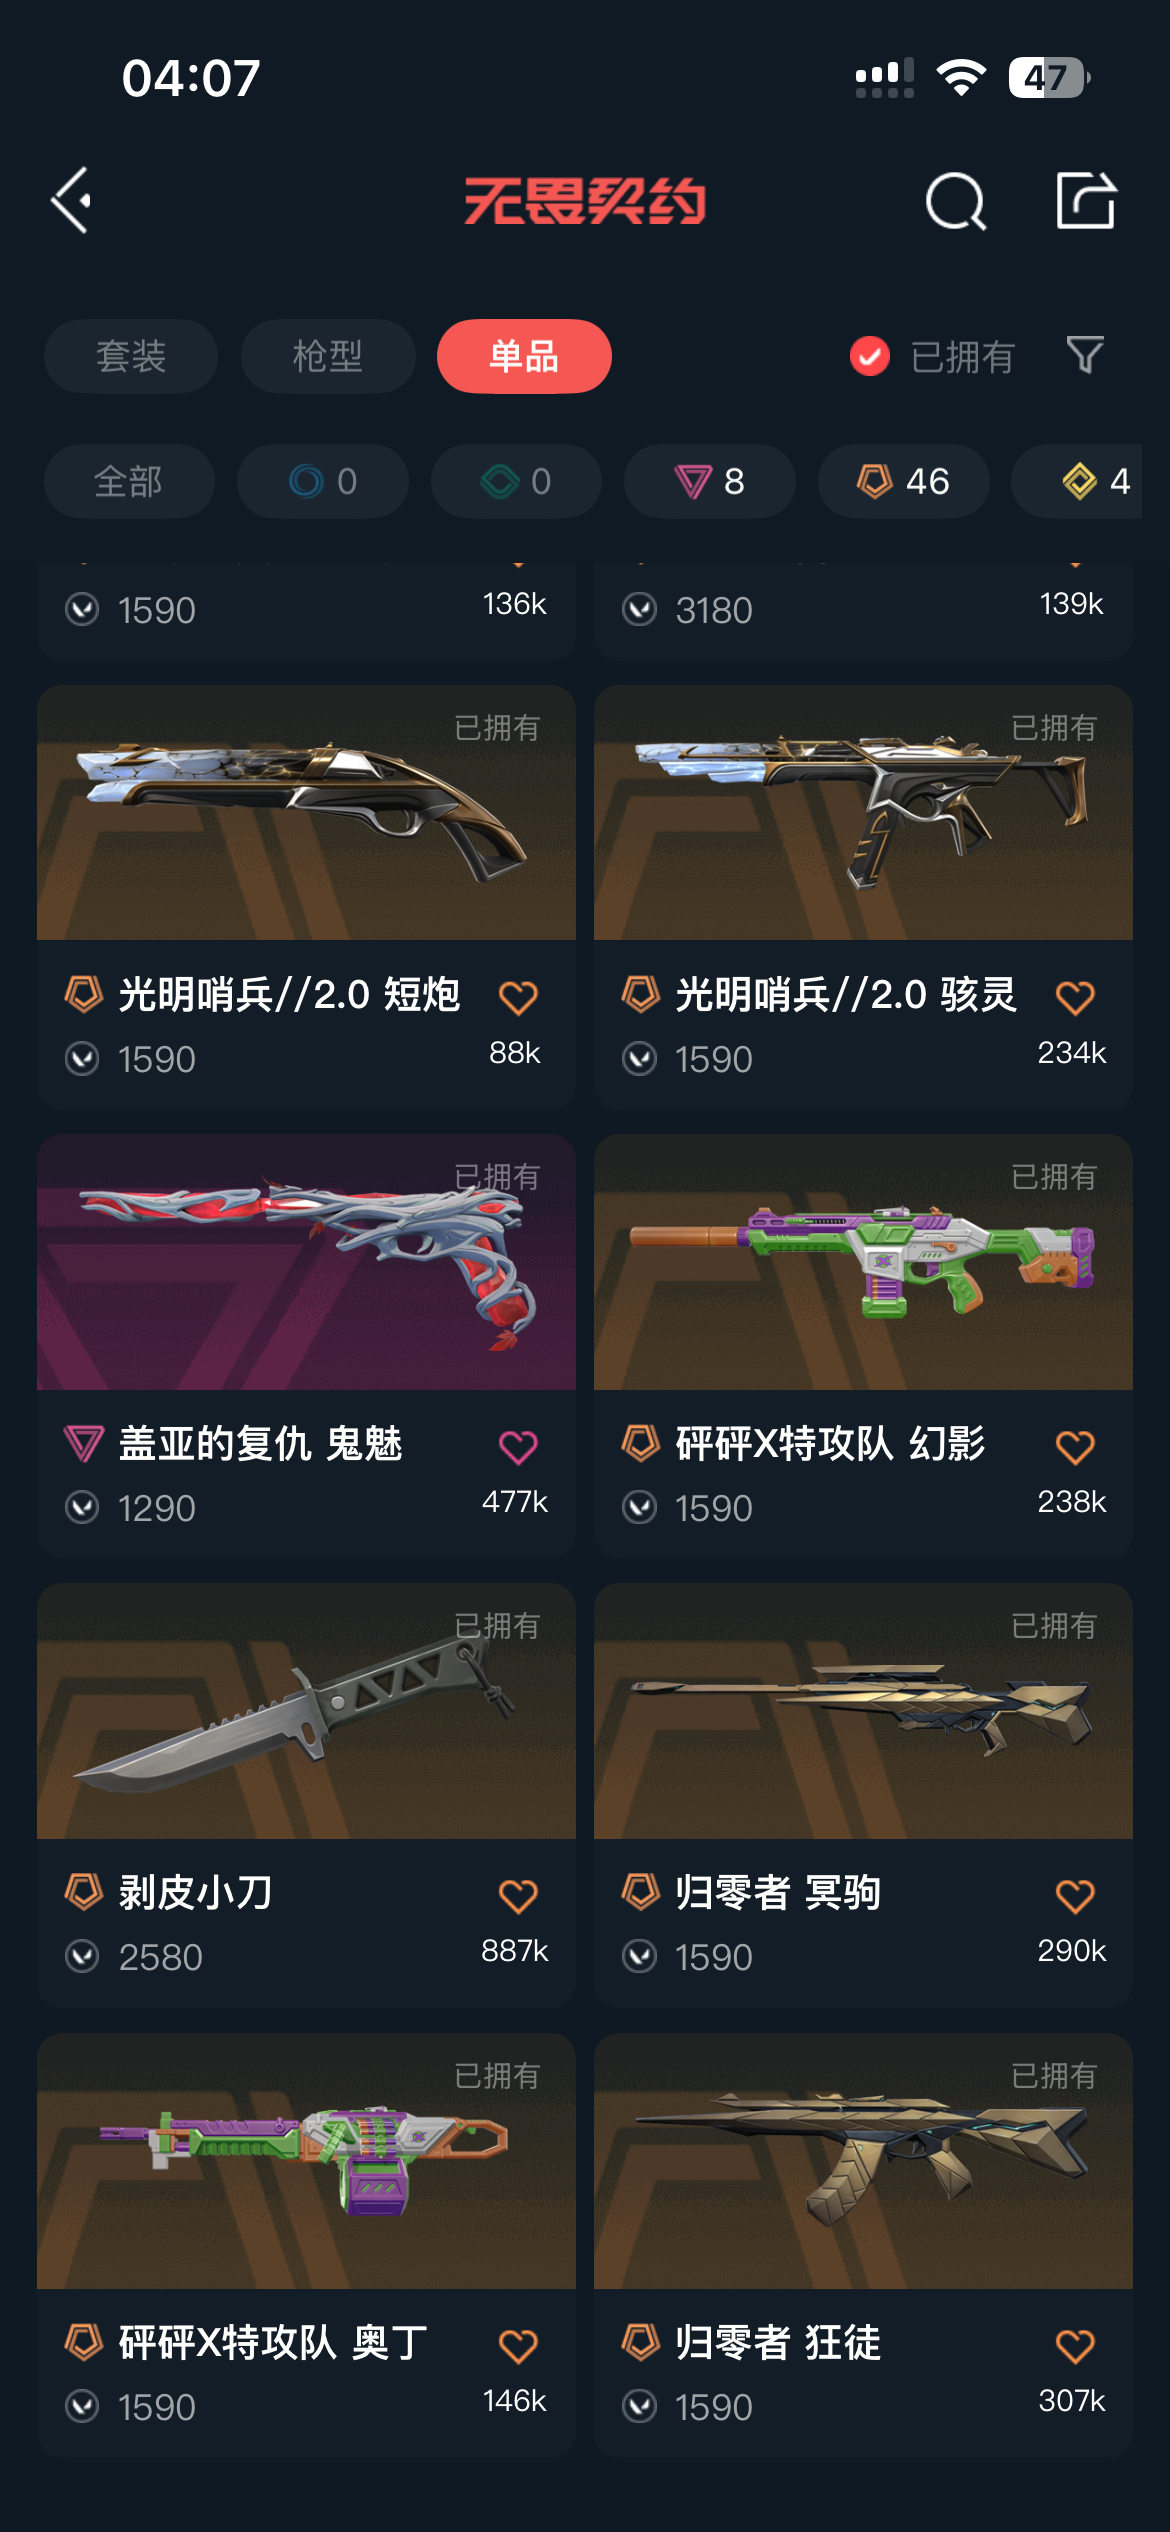This screenshot has height=2532, width=1170.
Task: Tap heart icon for 剥皮小刀
Action: click(x=518, y=1895)
